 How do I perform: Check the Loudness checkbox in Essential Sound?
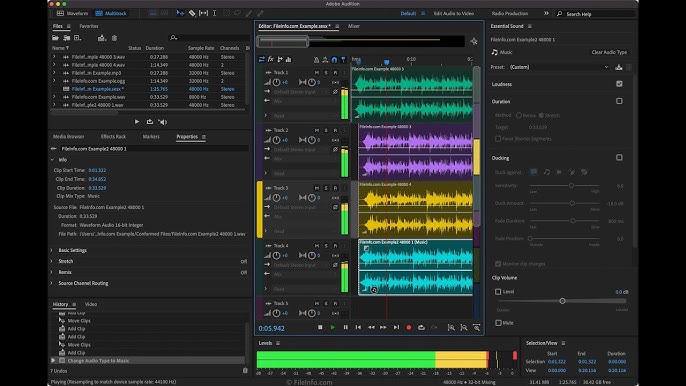(x=619, y=84)
